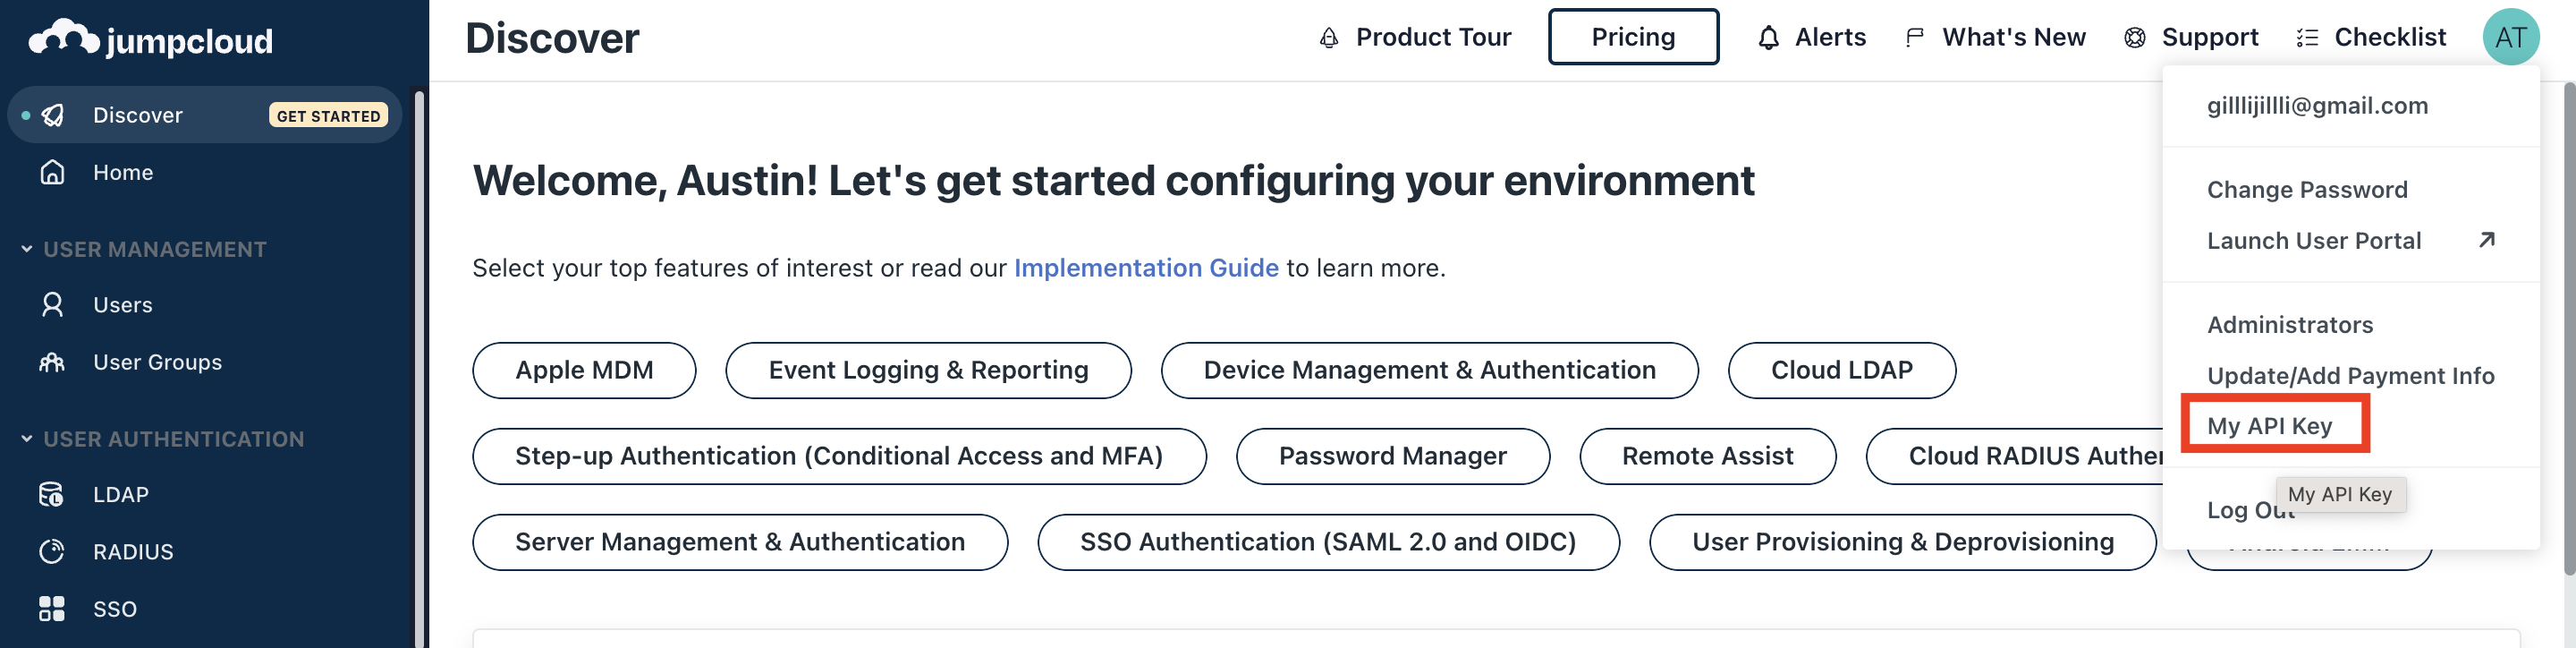This screenshot has height=648, width=2576.
Task: Click the SSO grid icon
Action: (x=52, y=608)
